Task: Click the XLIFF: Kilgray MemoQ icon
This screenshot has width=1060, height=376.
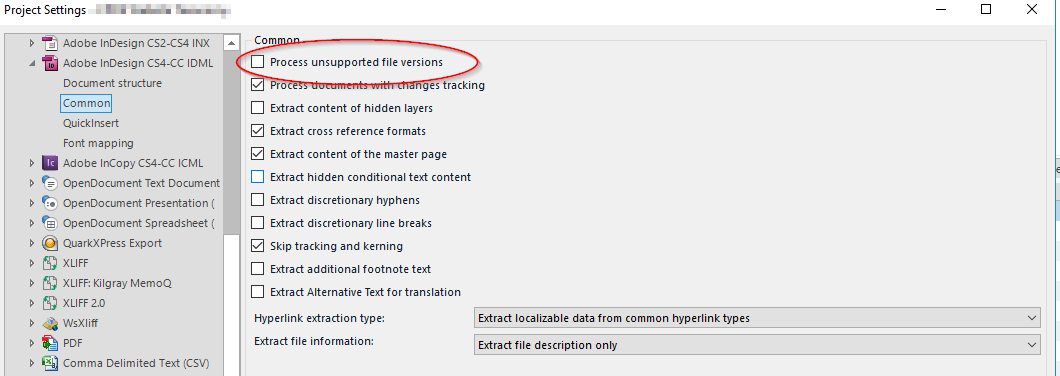Action: [49, 283]
